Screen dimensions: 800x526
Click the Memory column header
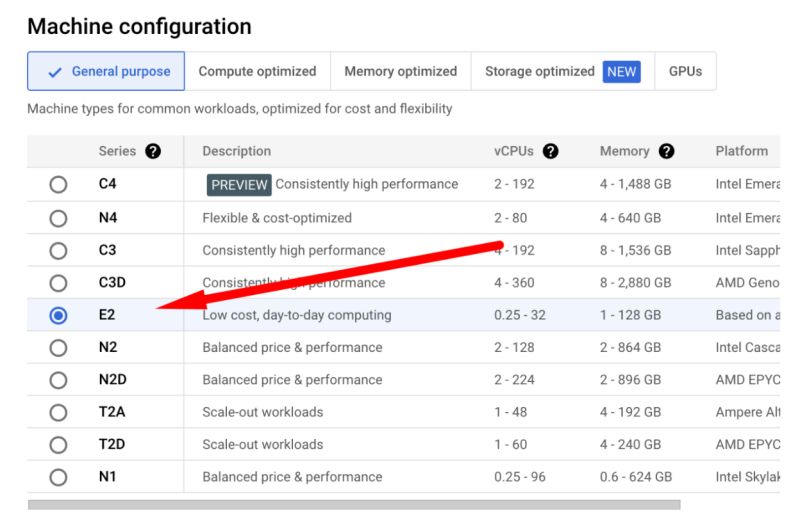click(624, 151)
